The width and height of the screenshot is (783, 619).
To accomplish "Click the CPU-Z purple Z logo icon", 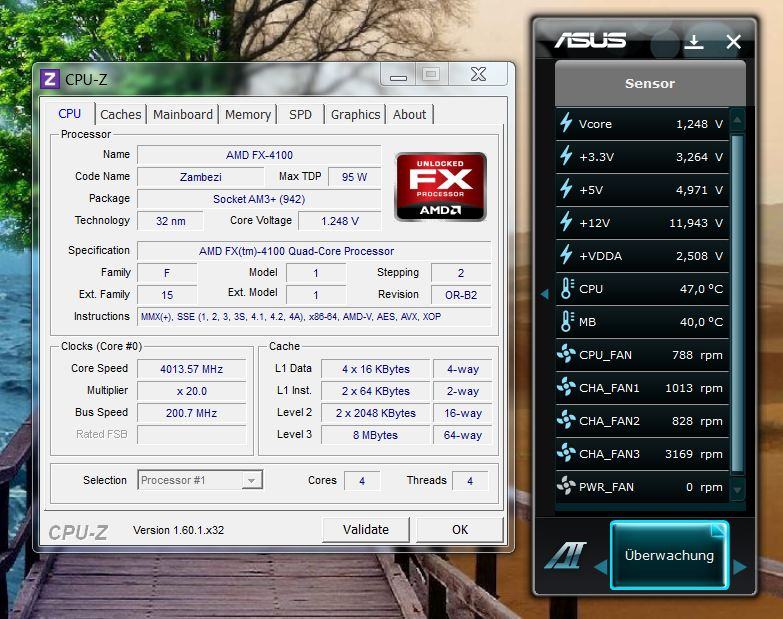I will (50, 79).
